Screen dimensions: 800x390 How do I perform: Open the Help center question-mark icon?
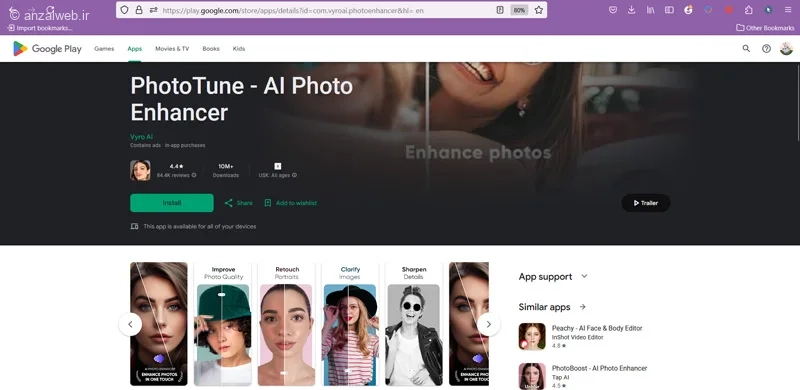[x=766, y=48]
